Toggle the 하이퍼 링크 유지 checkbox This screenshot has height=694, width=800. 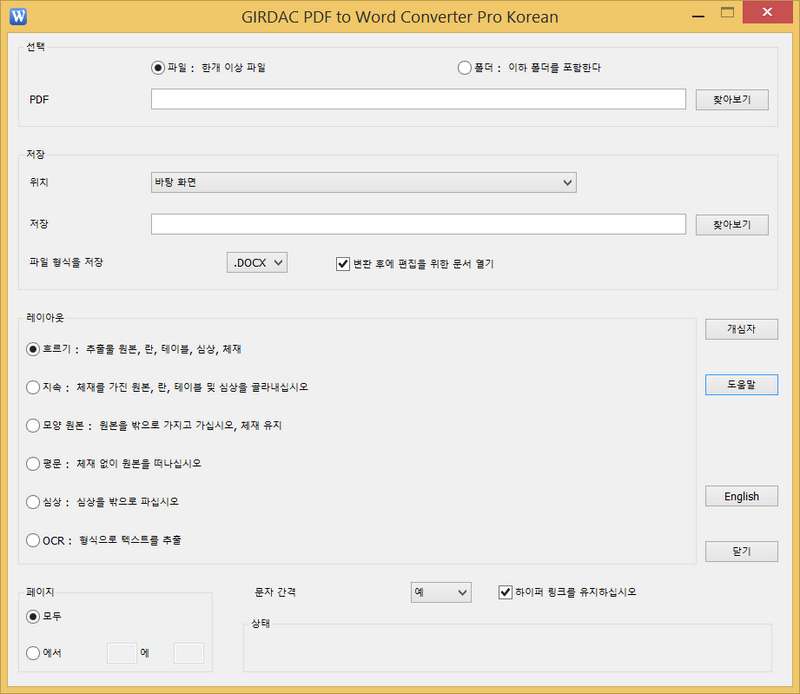[x=505, y=592]
